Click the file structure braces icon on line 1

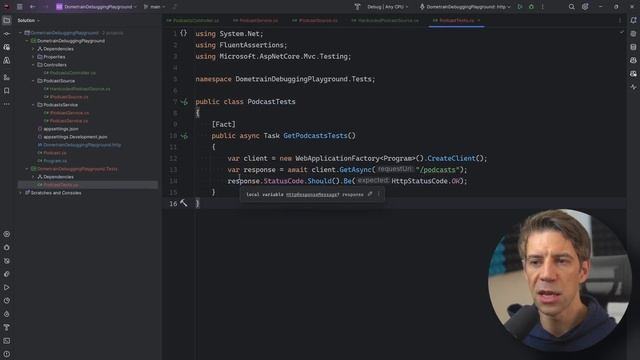(x=184, y=33)
